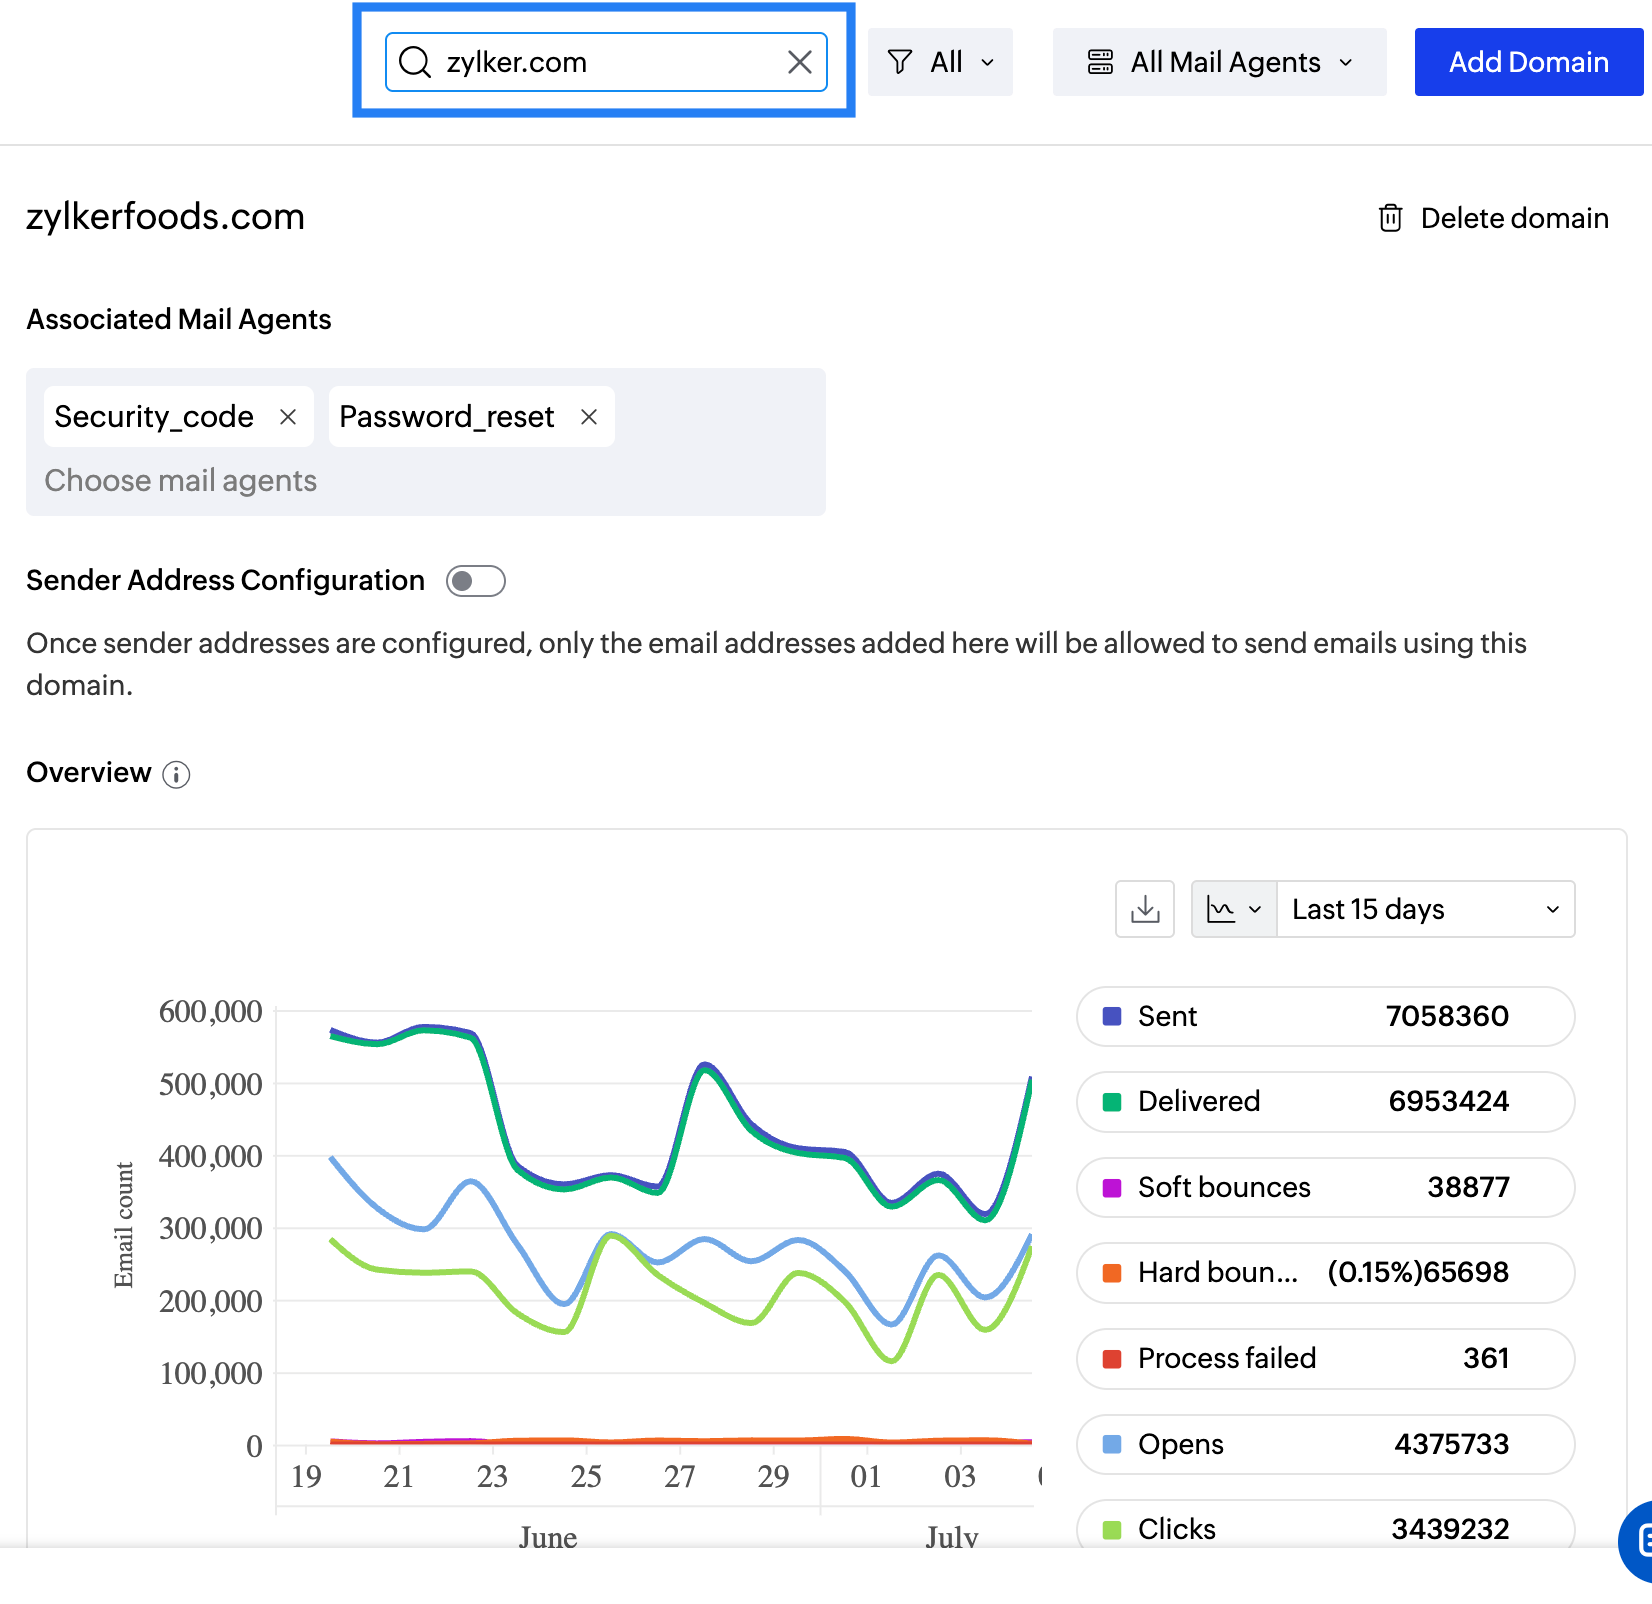Enable Sender Address Configuration toggle
Image resolution: width=1652 pixels, height=1604 pixels.
point(476,581)
